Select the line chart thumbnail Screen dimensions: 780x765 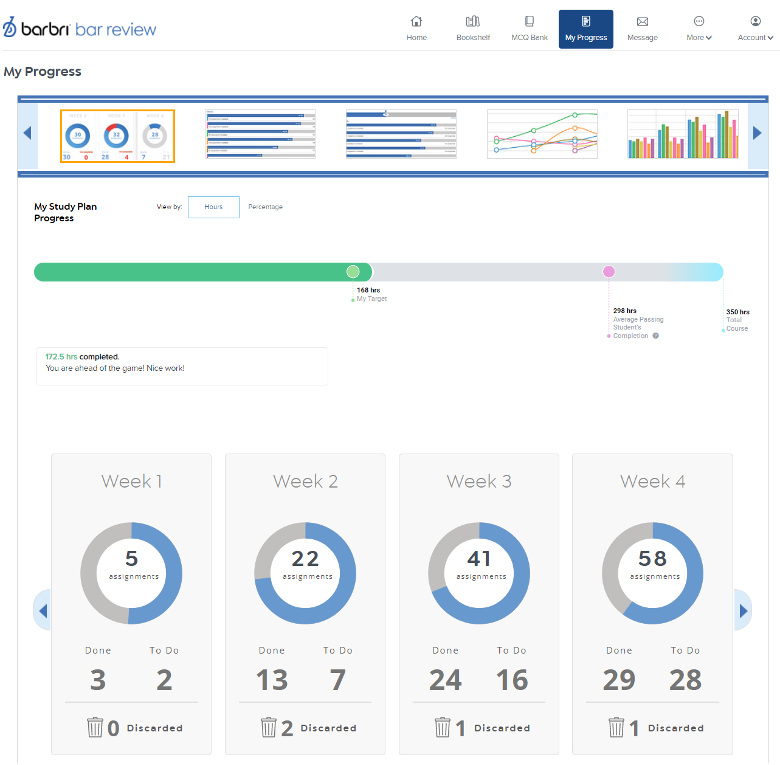[542, 134]
